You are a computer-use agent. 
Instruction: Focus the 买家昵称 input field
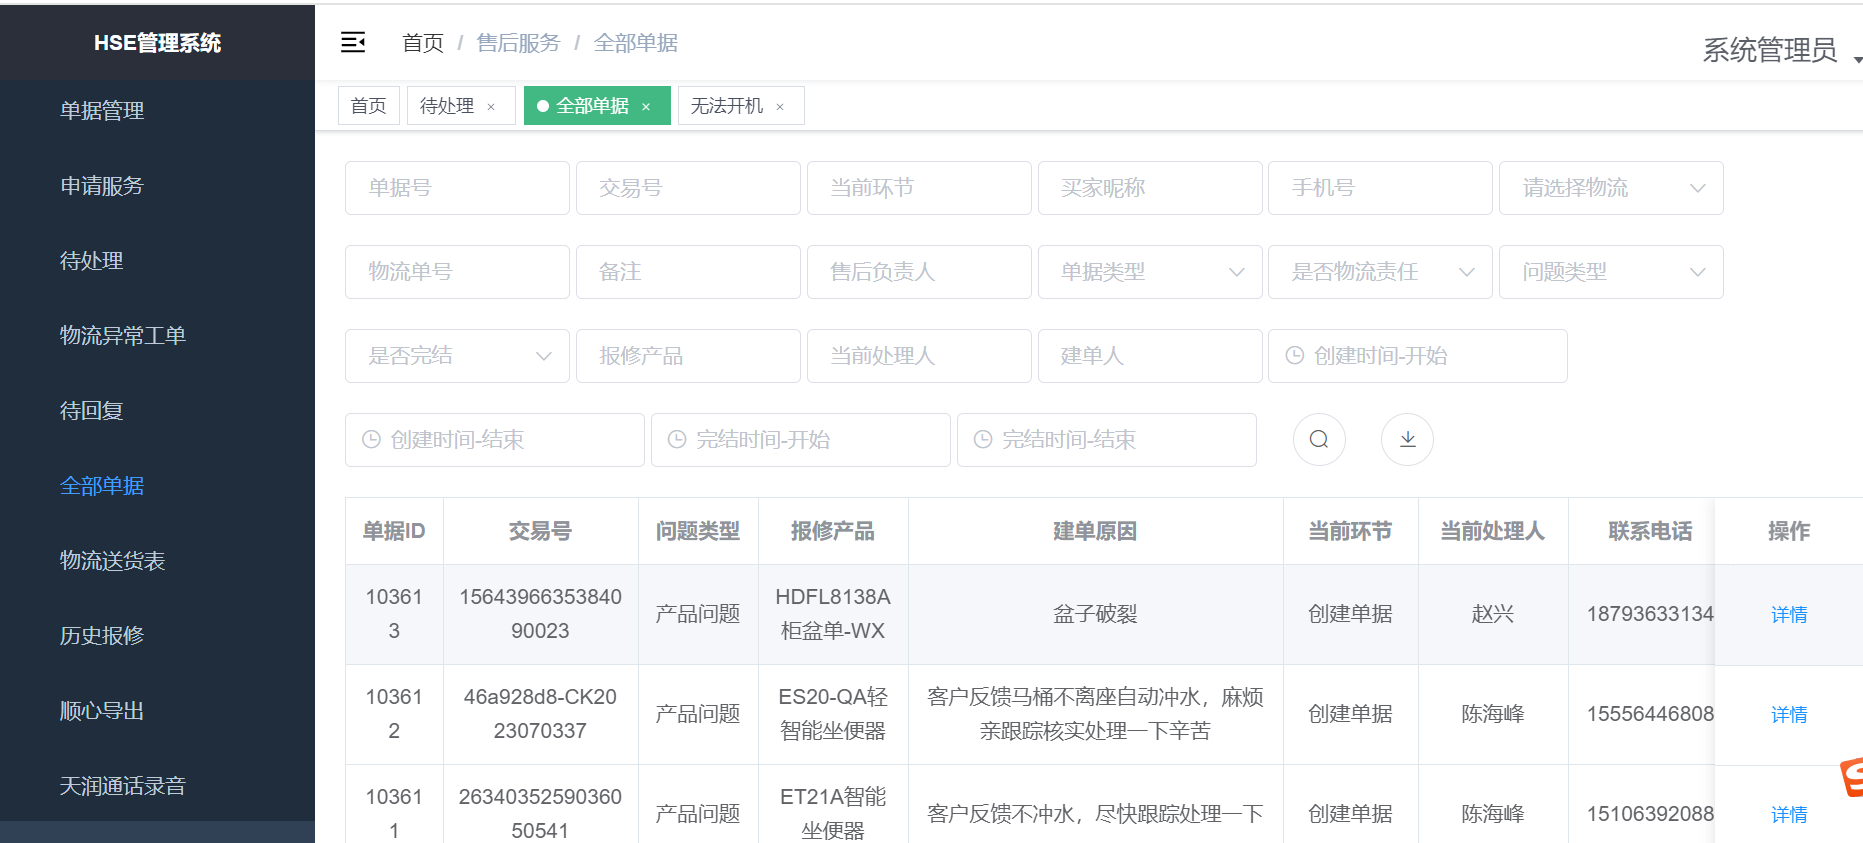click(x=1150, y=188)
